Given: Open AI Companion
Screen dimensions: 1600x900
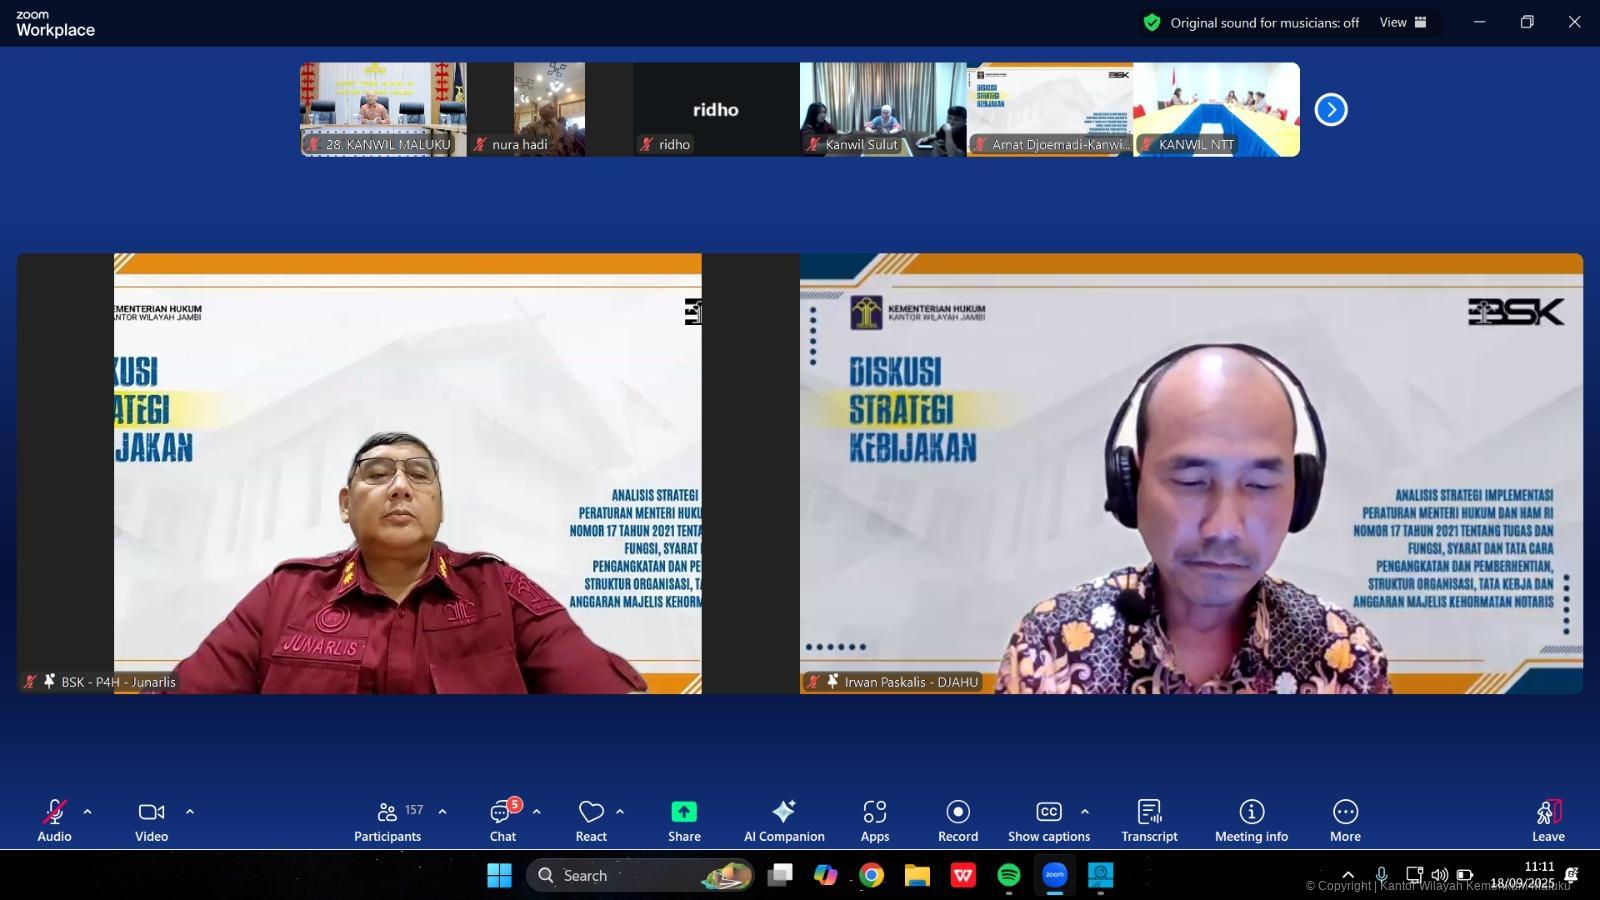Looking at the screenshot, I should pos(784,821).
